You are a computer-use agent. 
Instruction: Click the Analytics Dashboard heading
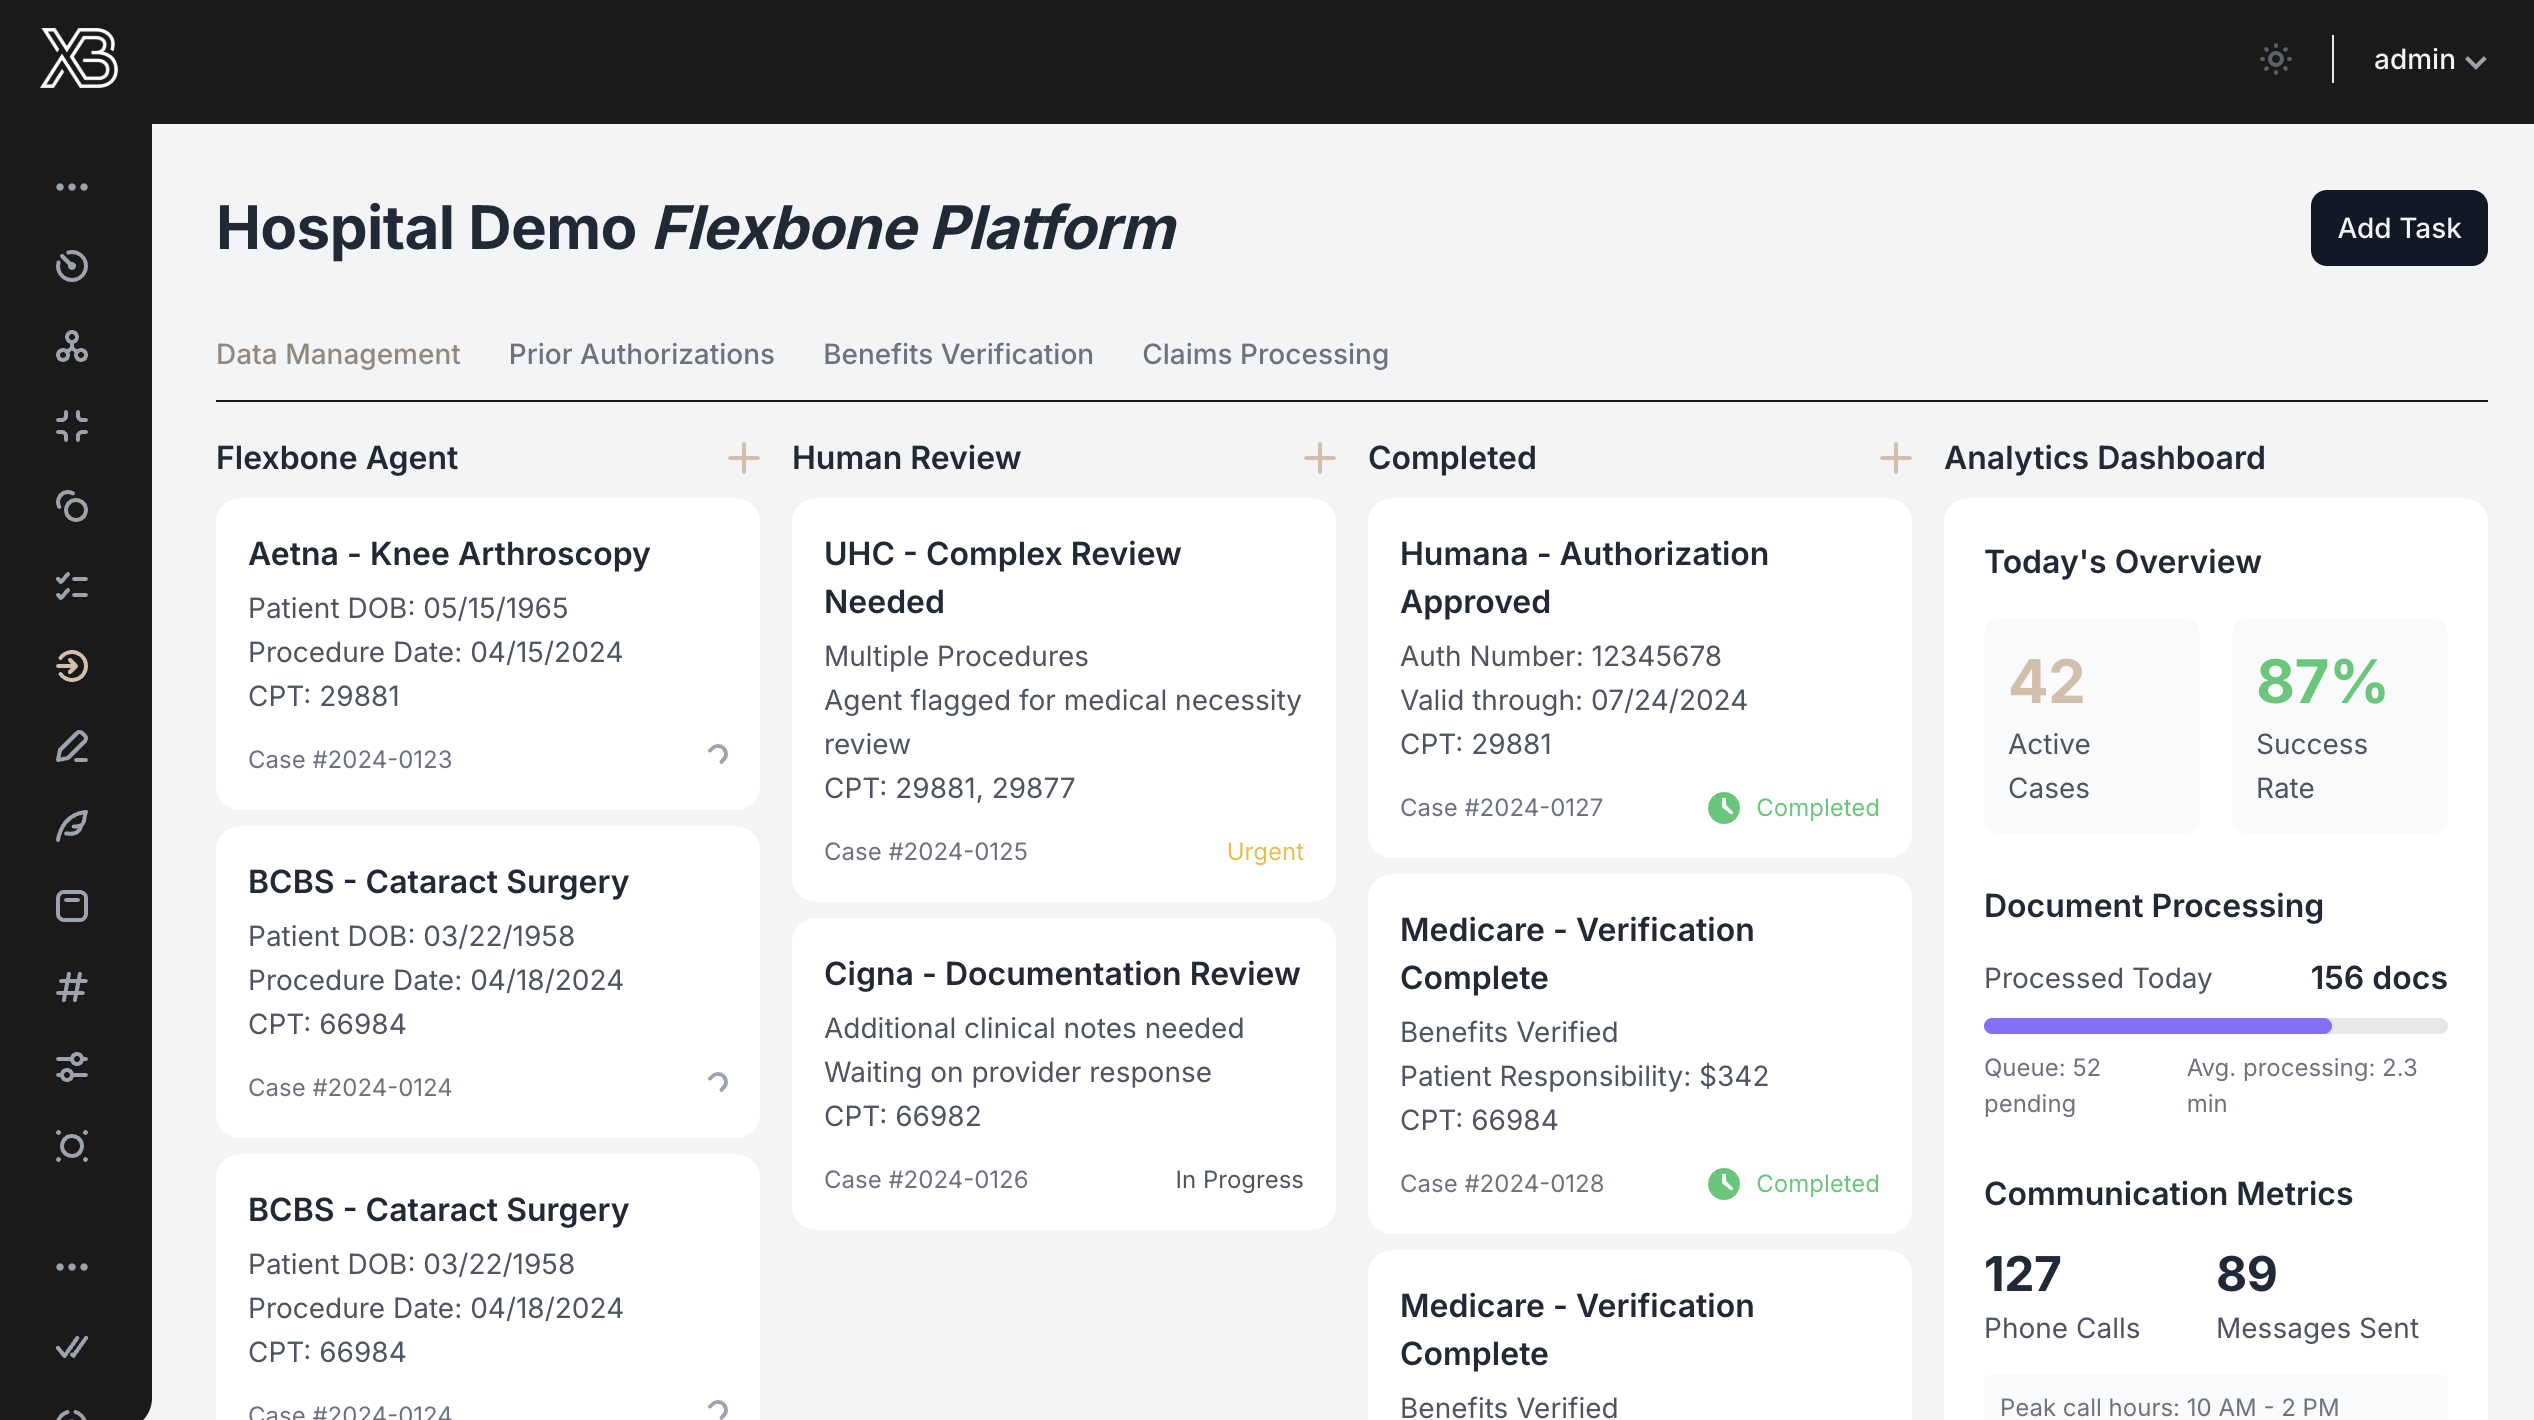tap(2104, 458)
